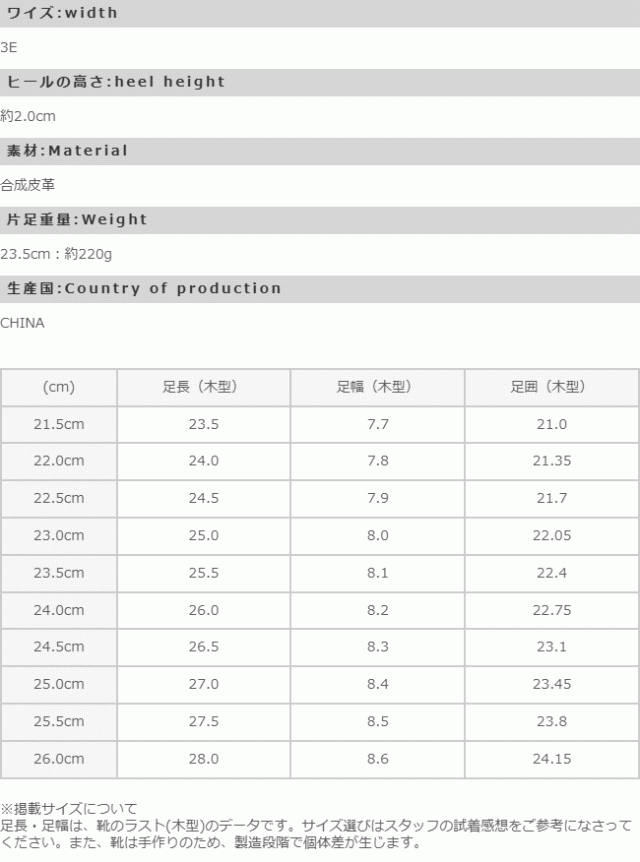Select the 21.5cm size row label
The height and width of the screenshot is (862, 640).
59,424
